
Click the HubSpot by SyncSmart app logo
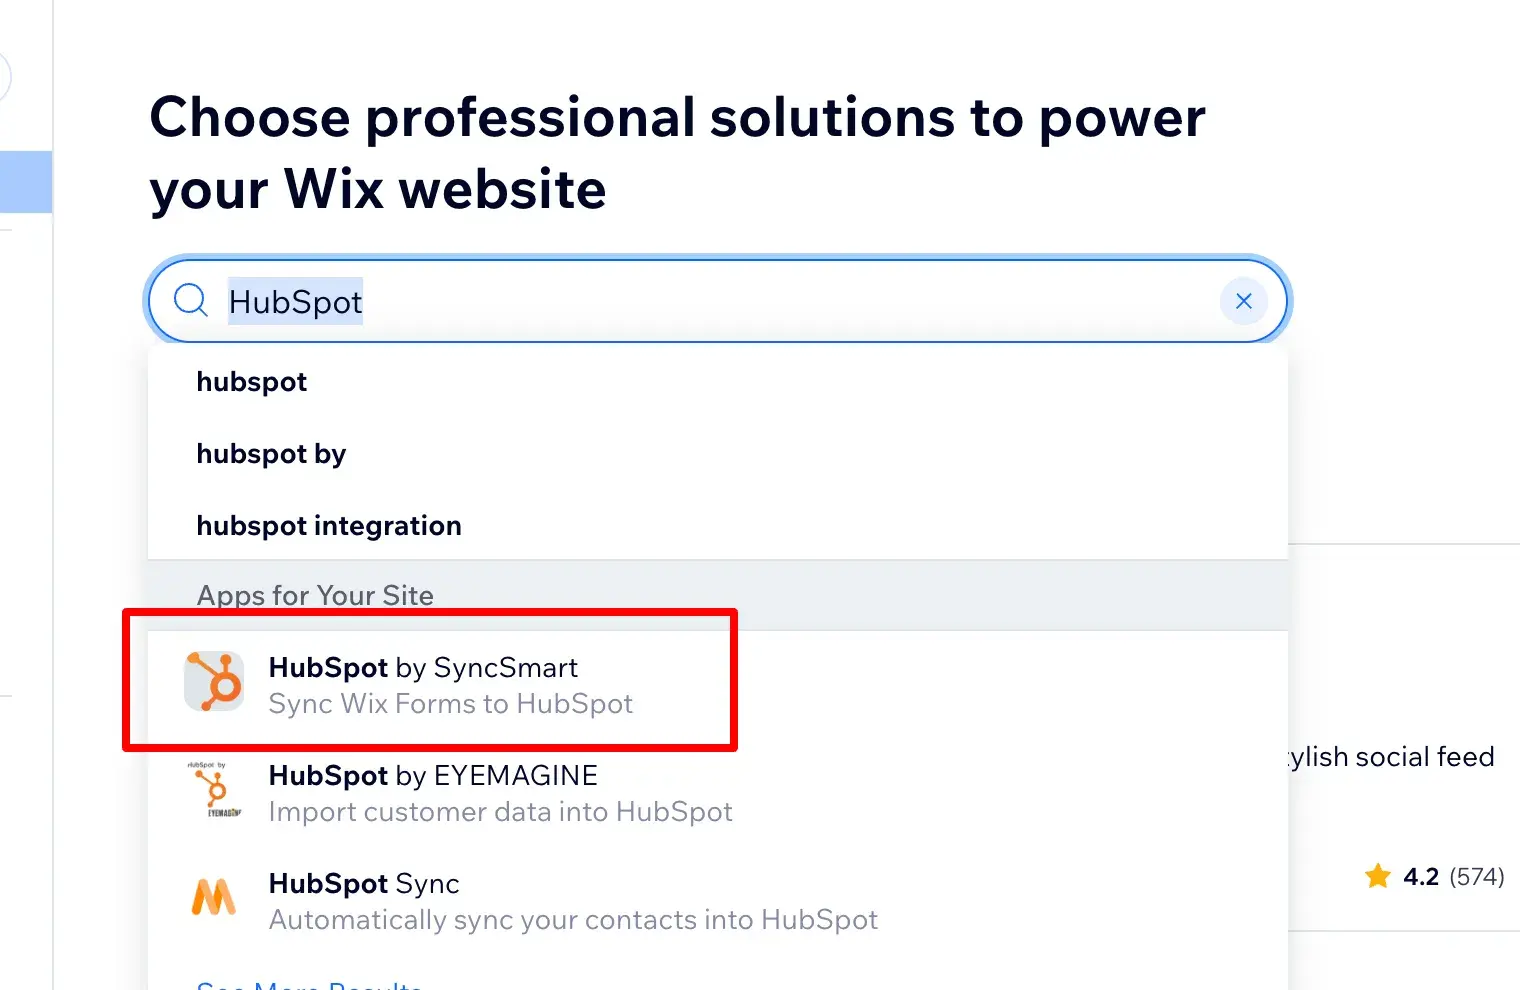(x=214, y=682)
